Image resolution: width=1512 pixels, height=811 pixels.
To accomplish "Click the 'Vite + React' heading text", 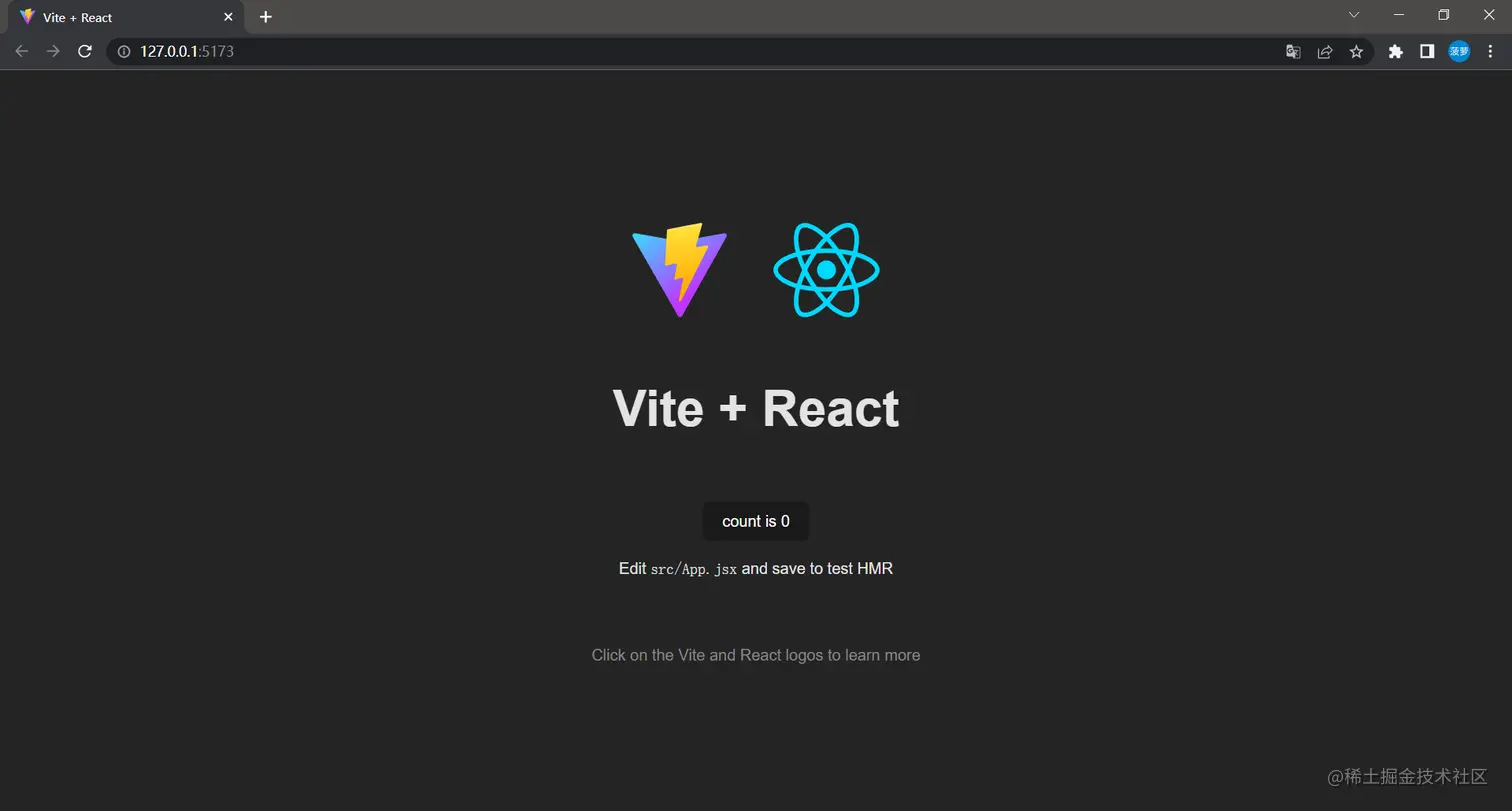I will (x=756, y=409).
